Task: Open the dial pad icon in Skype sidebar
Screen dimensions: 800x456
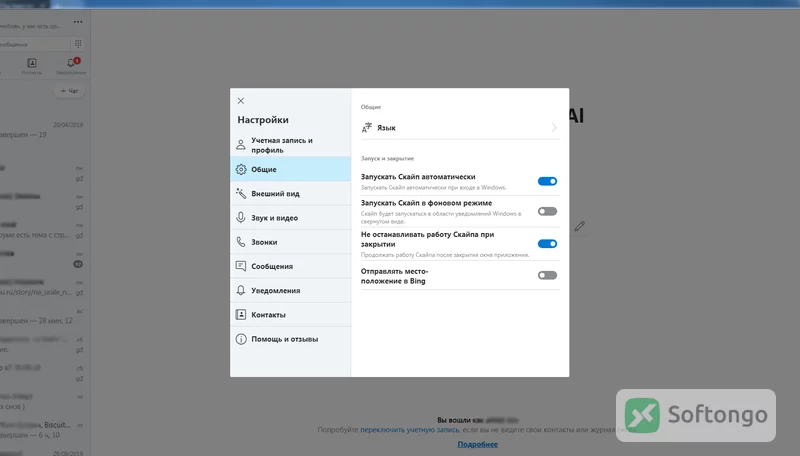Action: 78,44
